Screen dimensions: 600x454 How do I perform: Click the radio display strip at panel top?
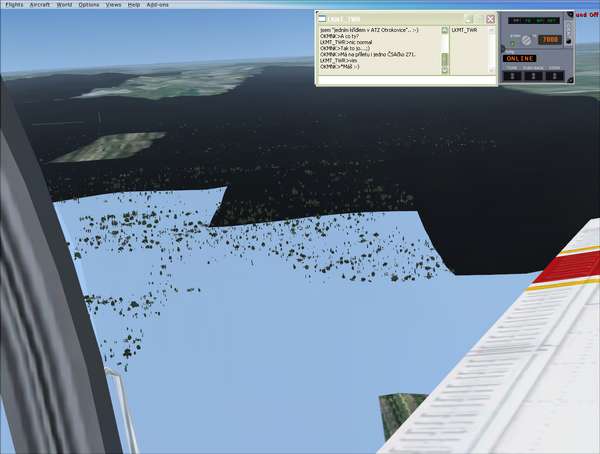point(533,20)
